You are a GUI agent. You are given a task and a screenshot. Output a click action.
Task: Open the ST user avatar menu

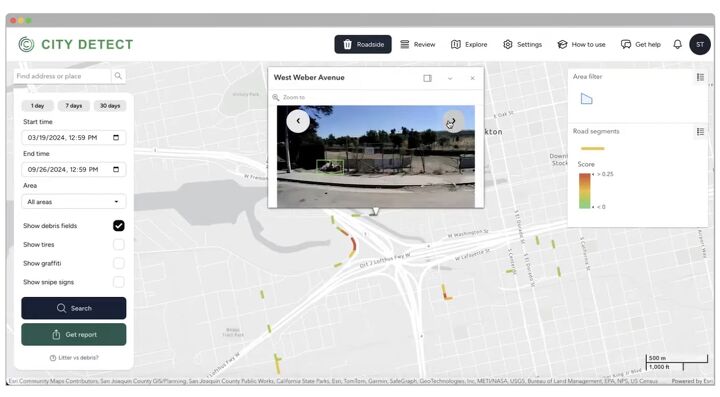click(700, 45)
